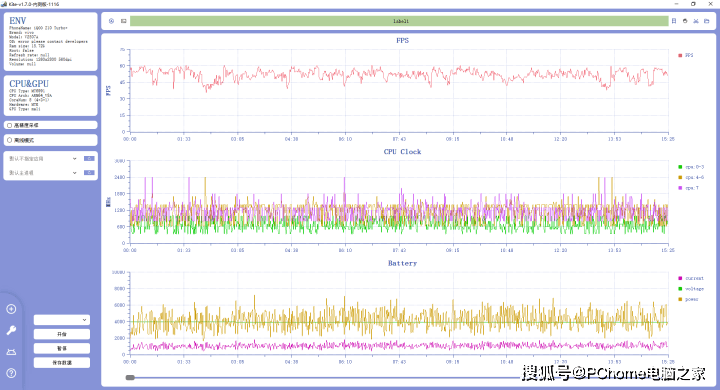Toggle the cpu:0-3 legend series
The height and width of the screenshot is (390, 720).
(x=691, y=167)
